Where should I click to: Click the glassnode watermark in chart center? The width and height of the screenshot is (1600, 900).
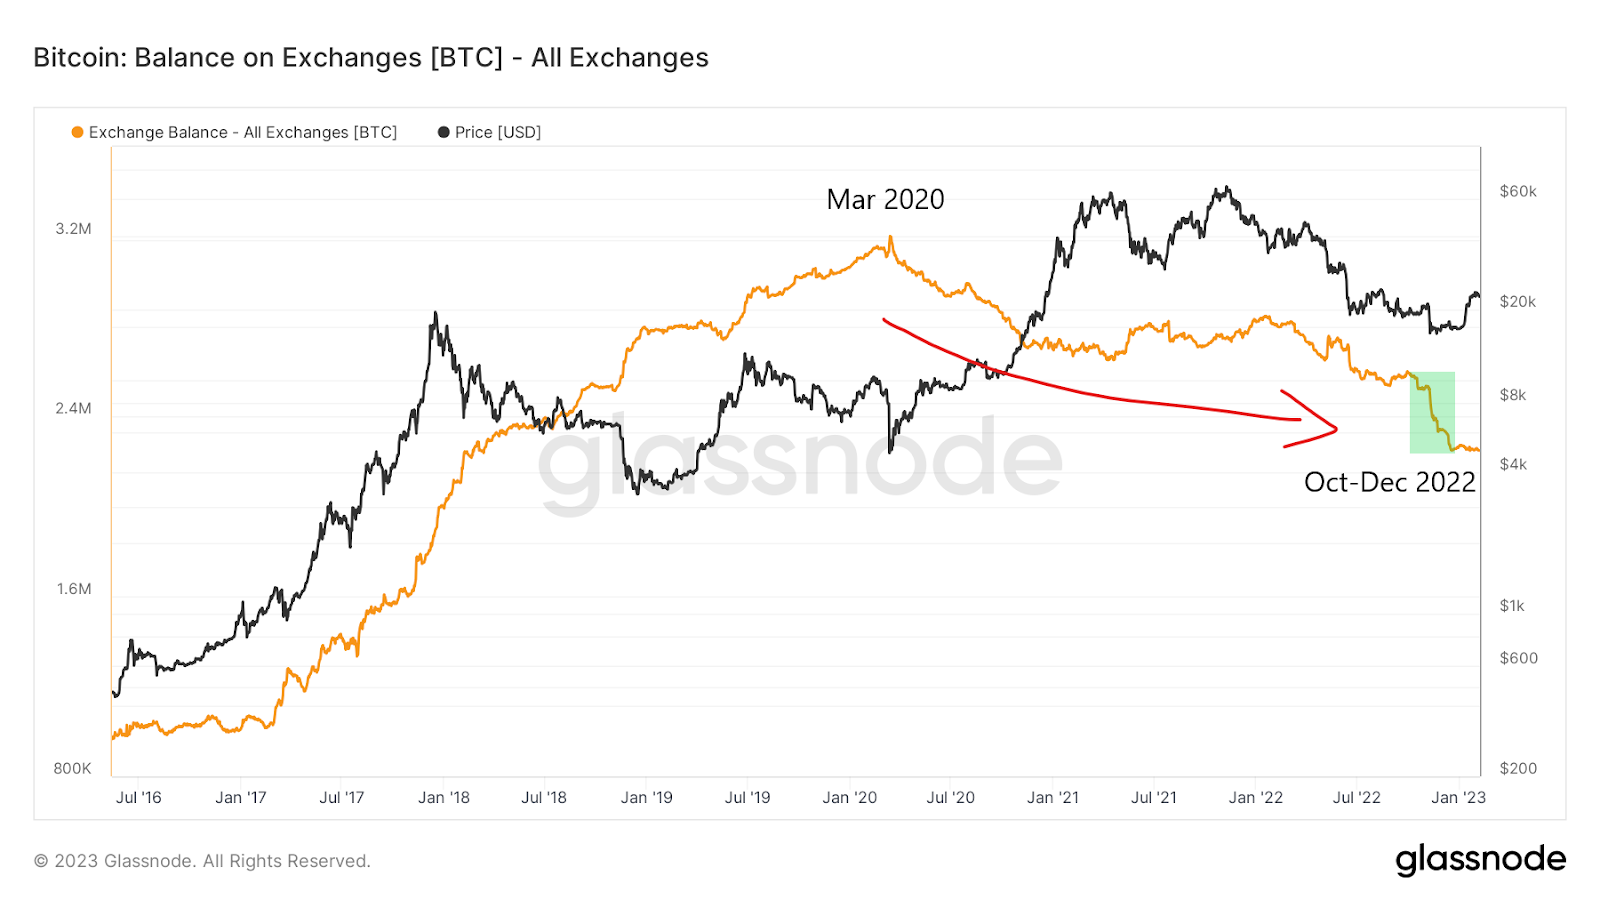coord(800,460)
